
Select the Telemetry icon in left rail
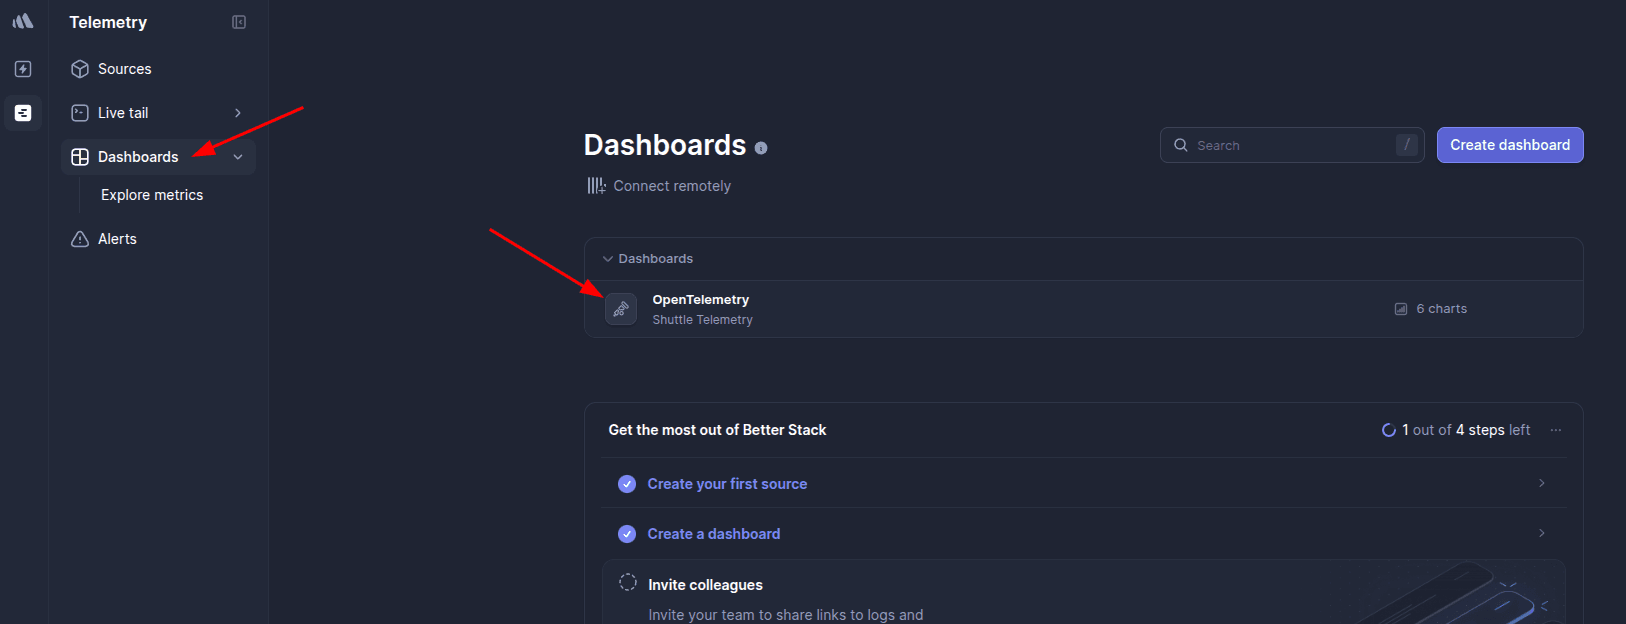click(23, 113)
